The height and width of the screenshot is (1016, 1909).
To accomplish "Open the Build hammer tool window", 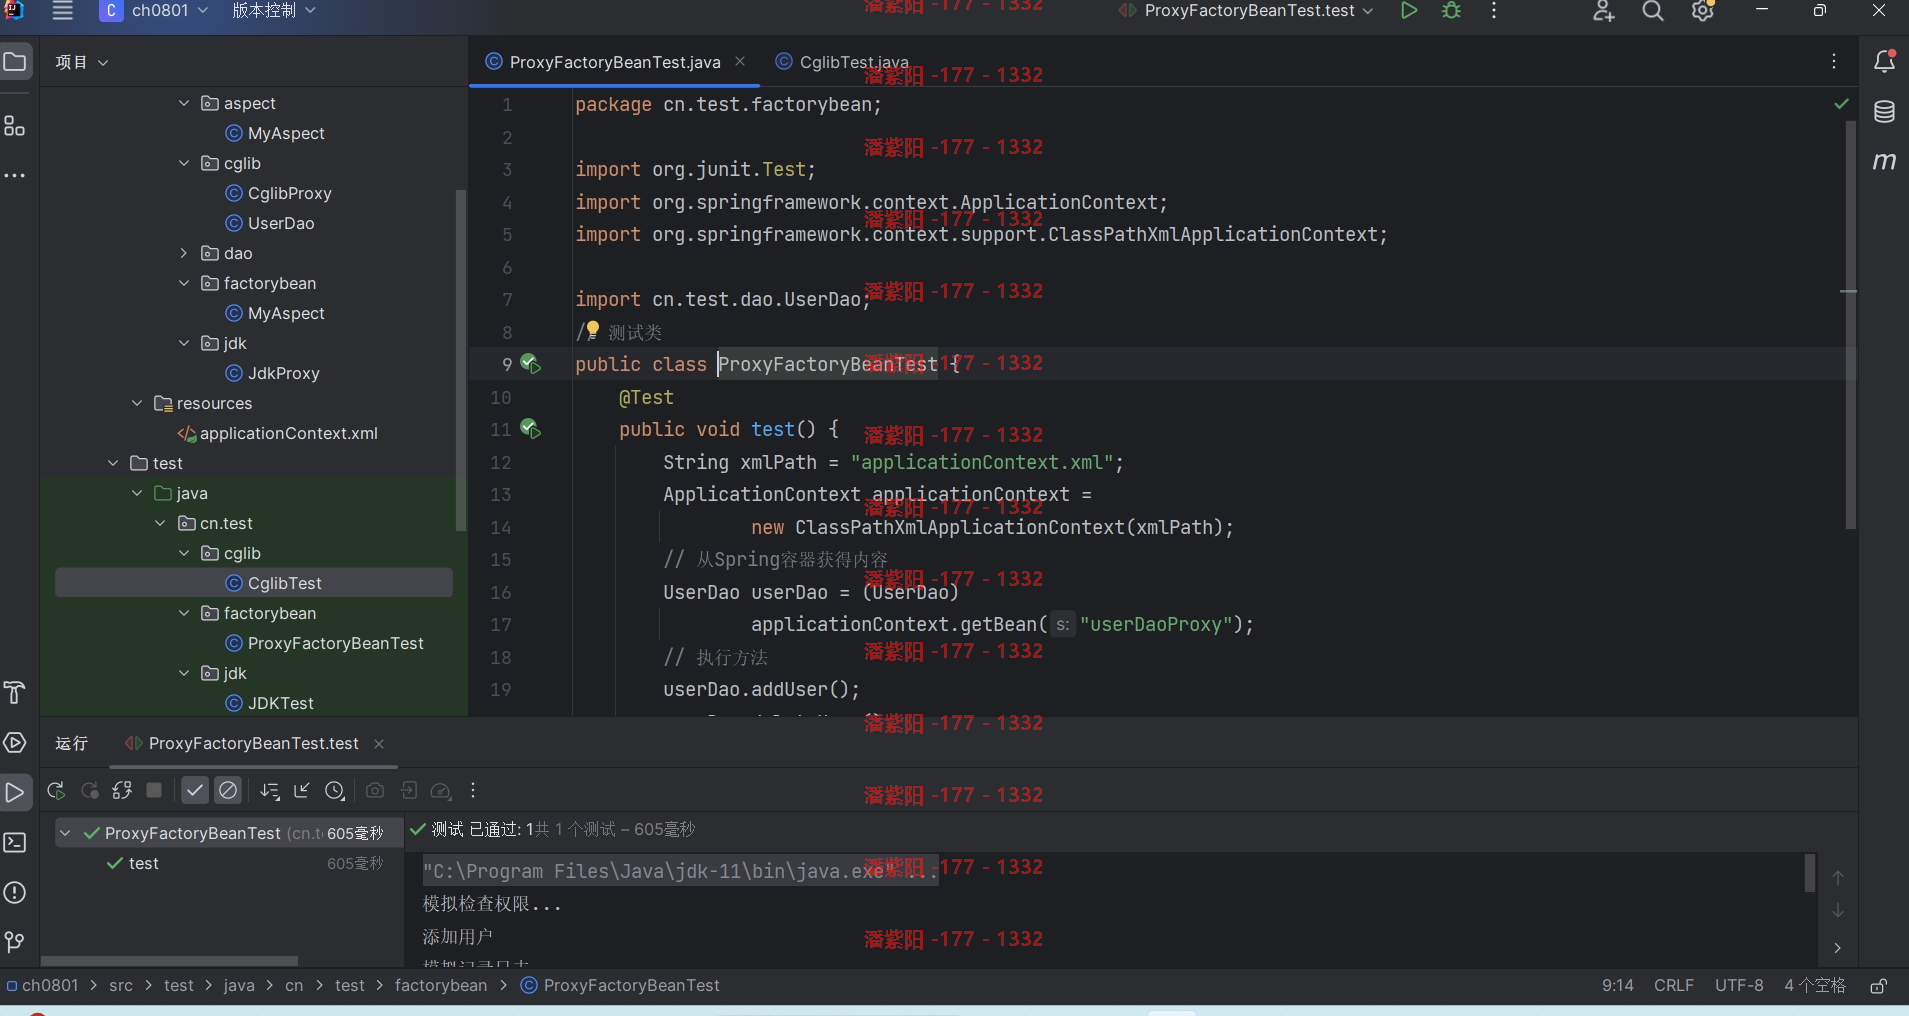I will pyautogui.click(x=15, y=692).
